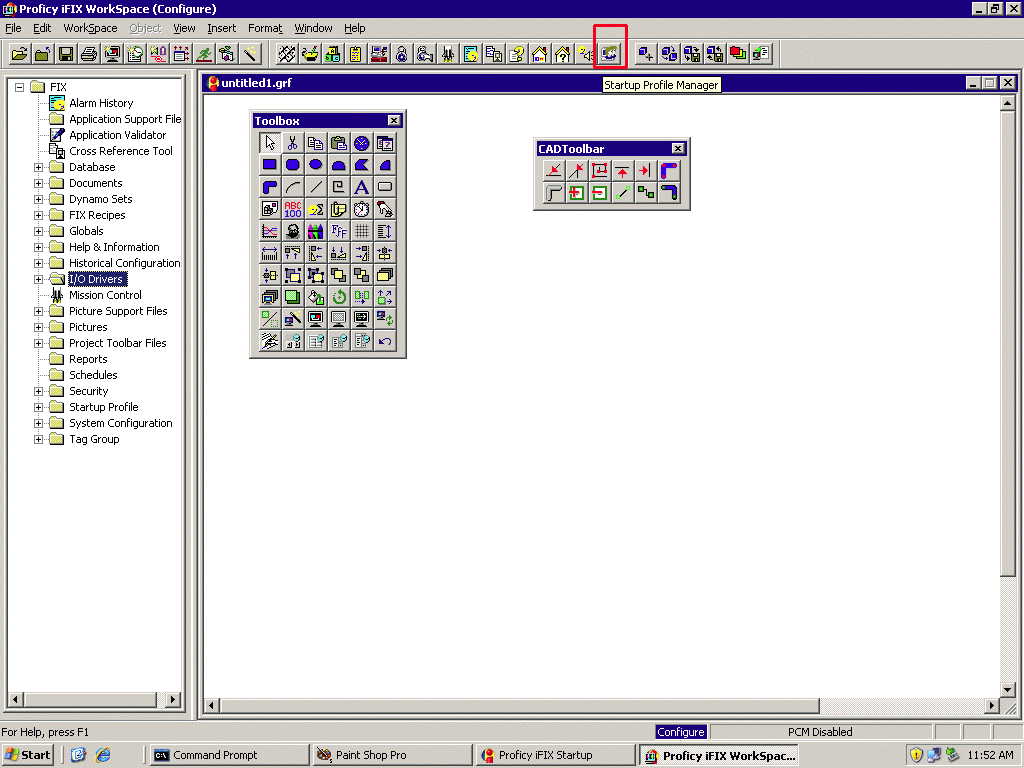Viewport: 1024px width, 768px height.
Task: Open Startup Profile Manager from toolbar
Action: pos(609,54)
